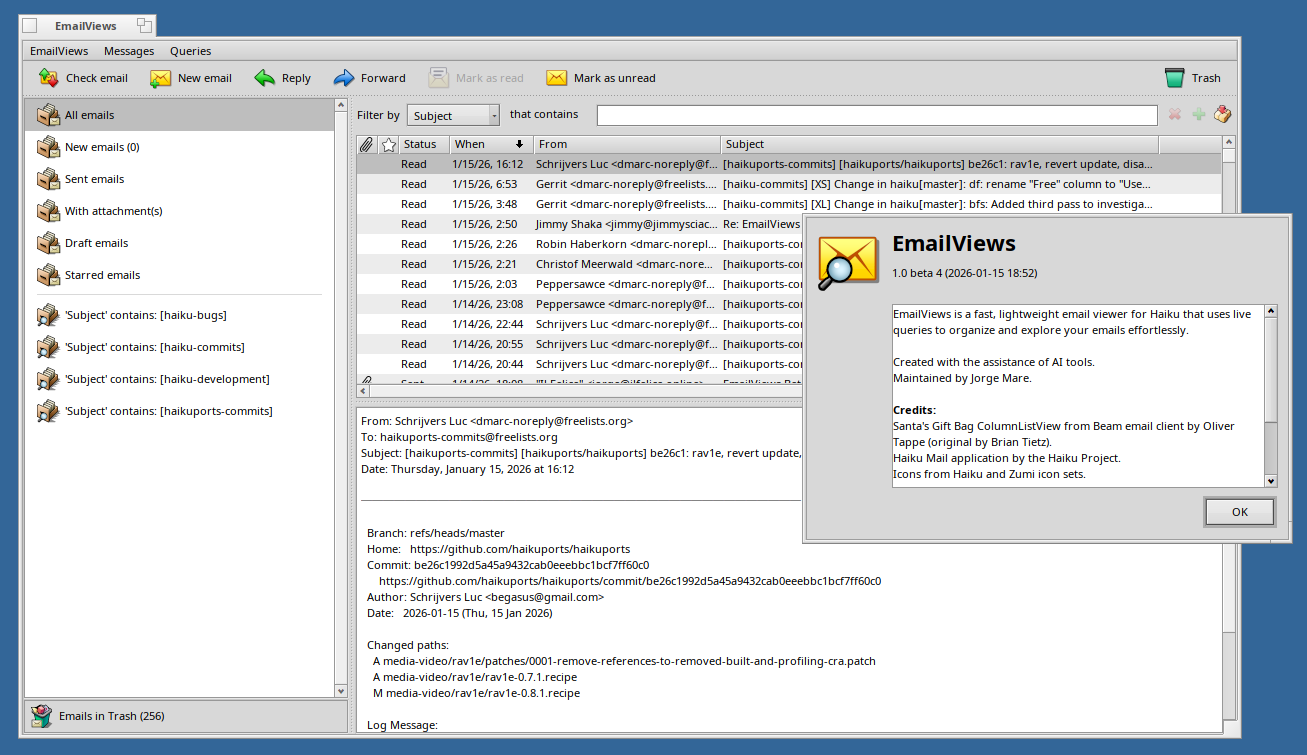The height and width of the screenshot is (755, 1307).
Task: Open the Queries menu
Action: coord(190,51)
